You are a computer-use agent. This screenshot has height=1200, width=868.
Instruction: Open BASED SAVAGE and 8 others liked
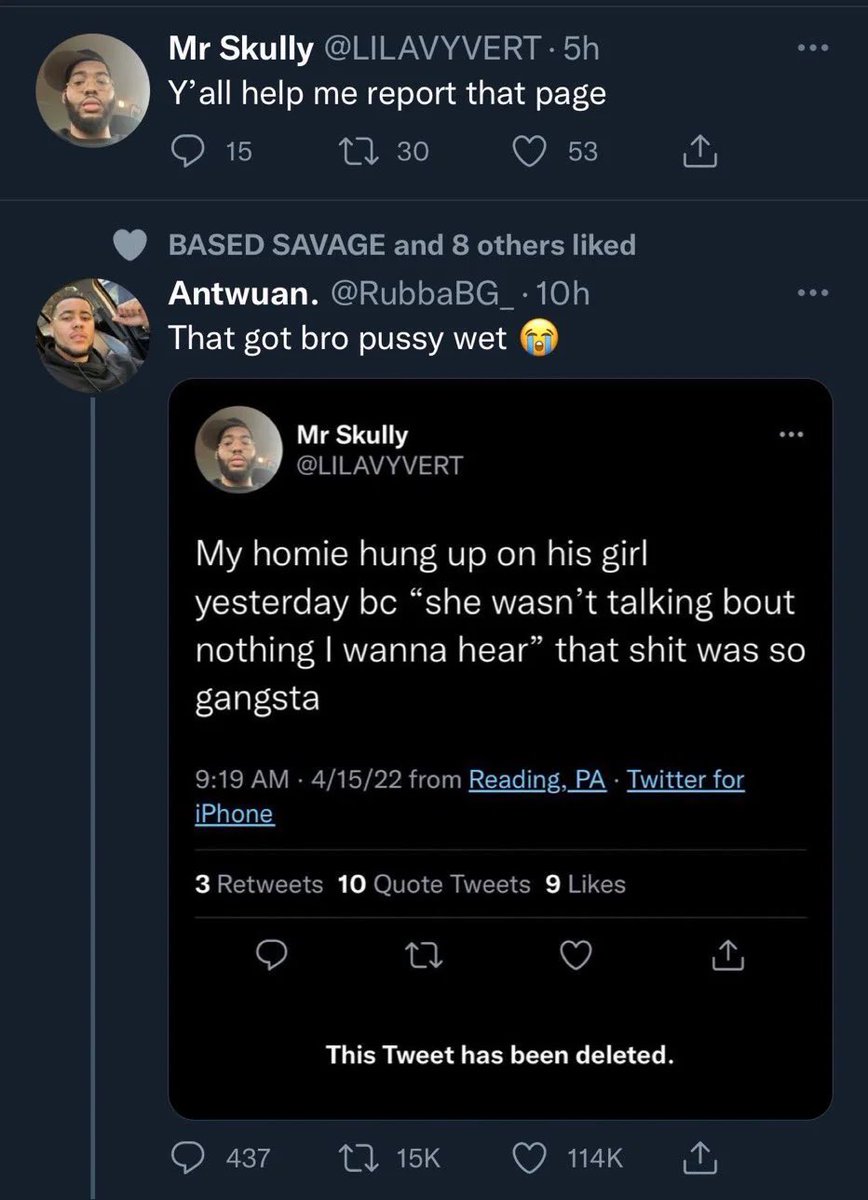[402, 245]
